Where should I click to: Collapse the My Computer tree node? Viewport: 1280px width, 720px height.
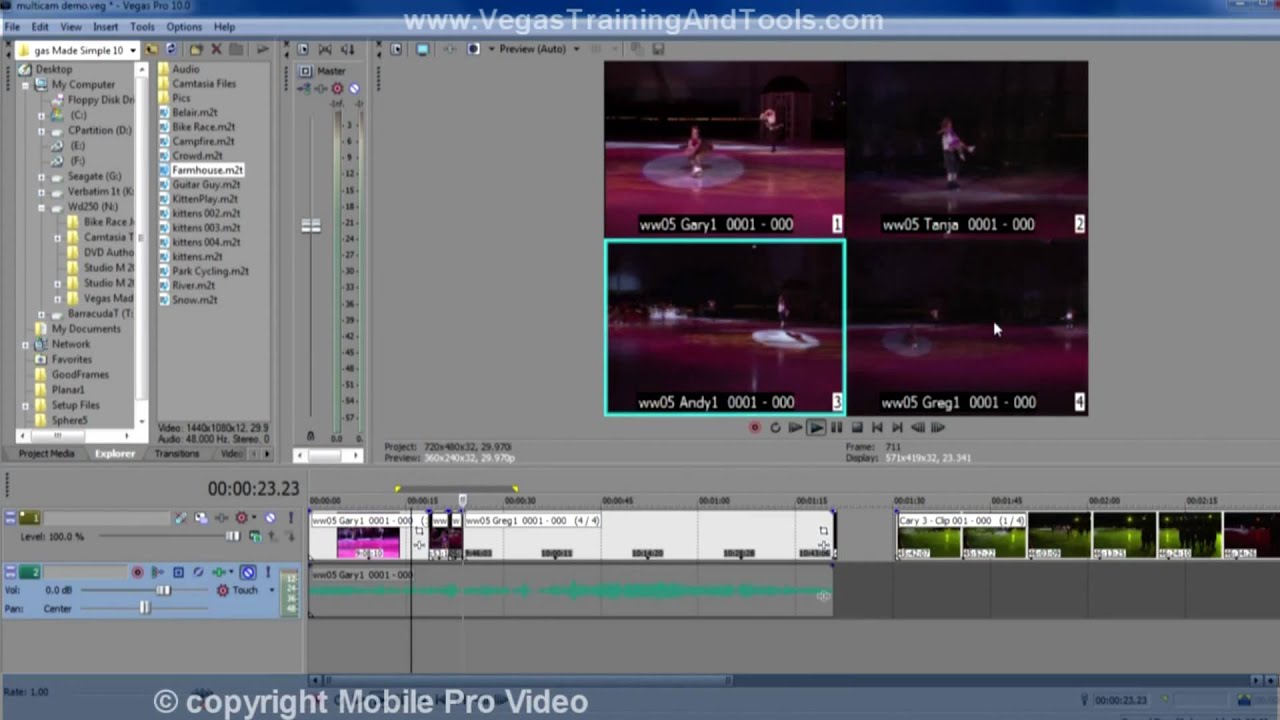[x=26, y=85]
